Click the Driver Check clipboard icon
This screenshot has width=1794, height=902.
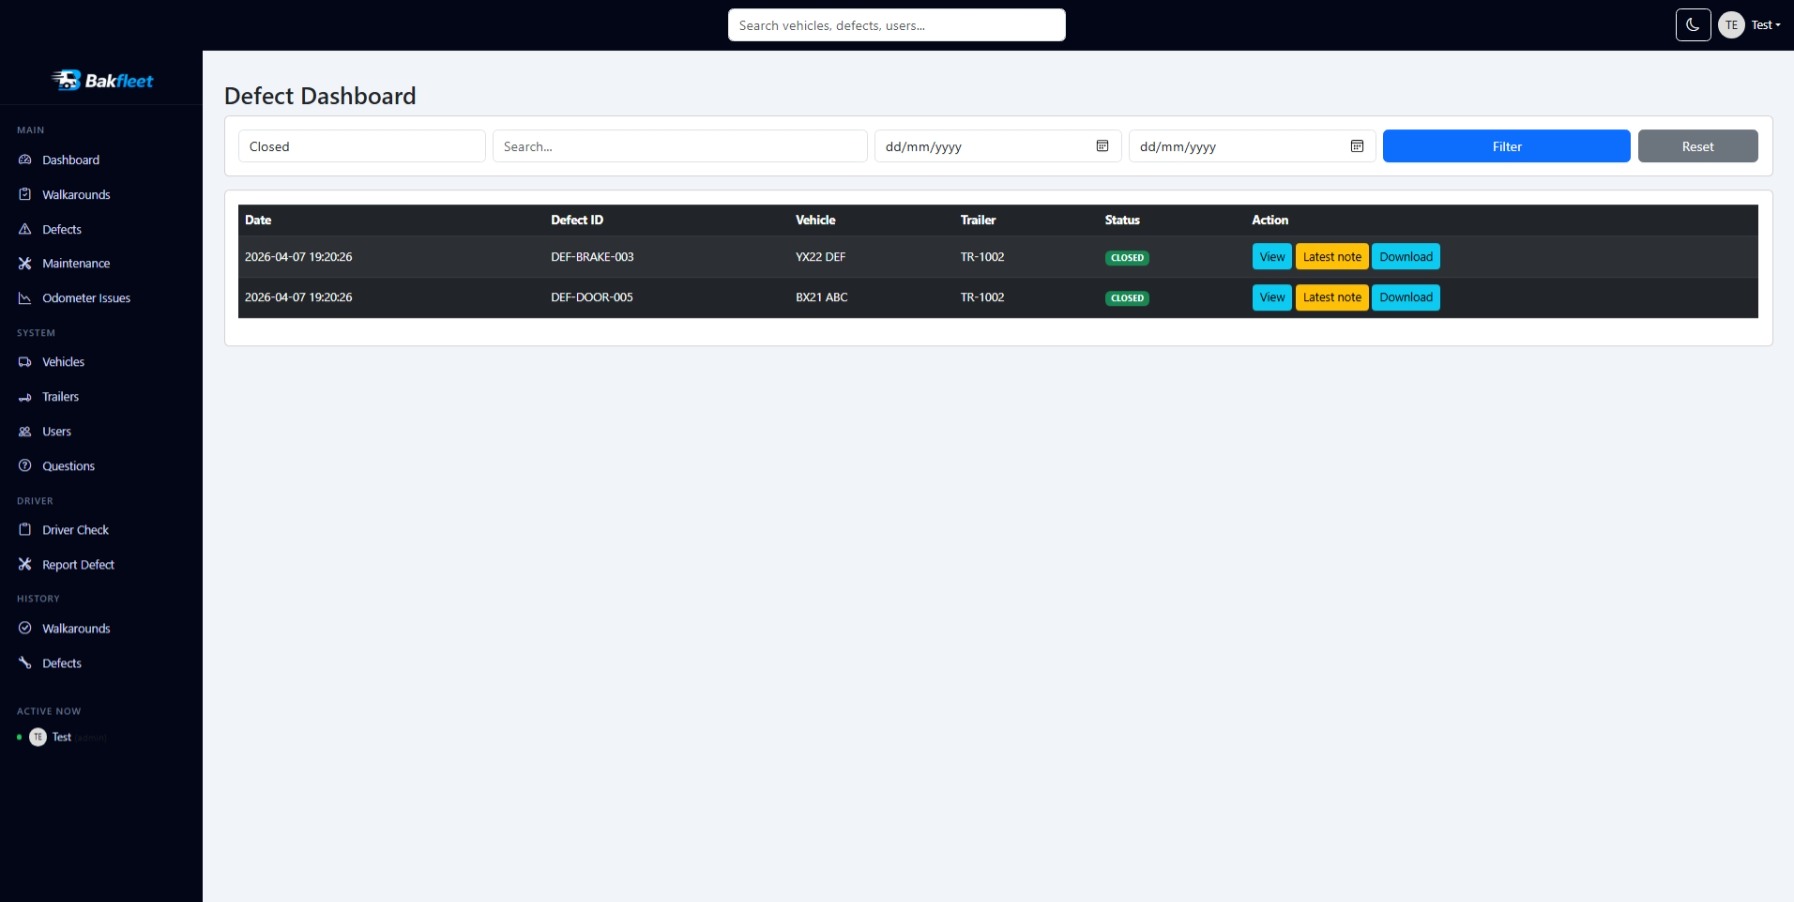pos(25,530)
